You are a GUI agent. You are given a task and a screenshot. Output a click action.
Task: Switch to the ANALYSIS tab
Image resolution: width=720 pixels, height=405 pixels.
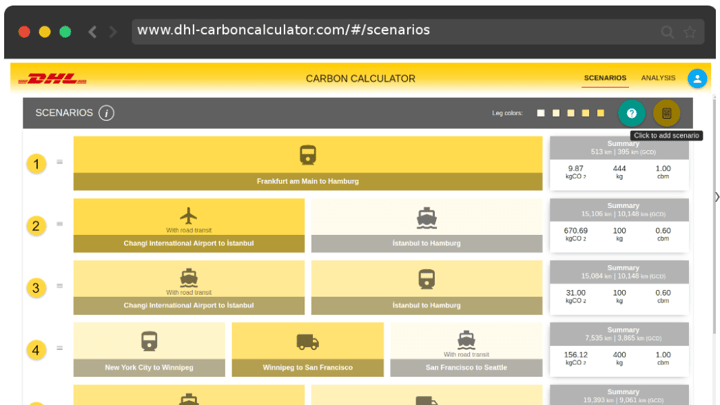658,78
